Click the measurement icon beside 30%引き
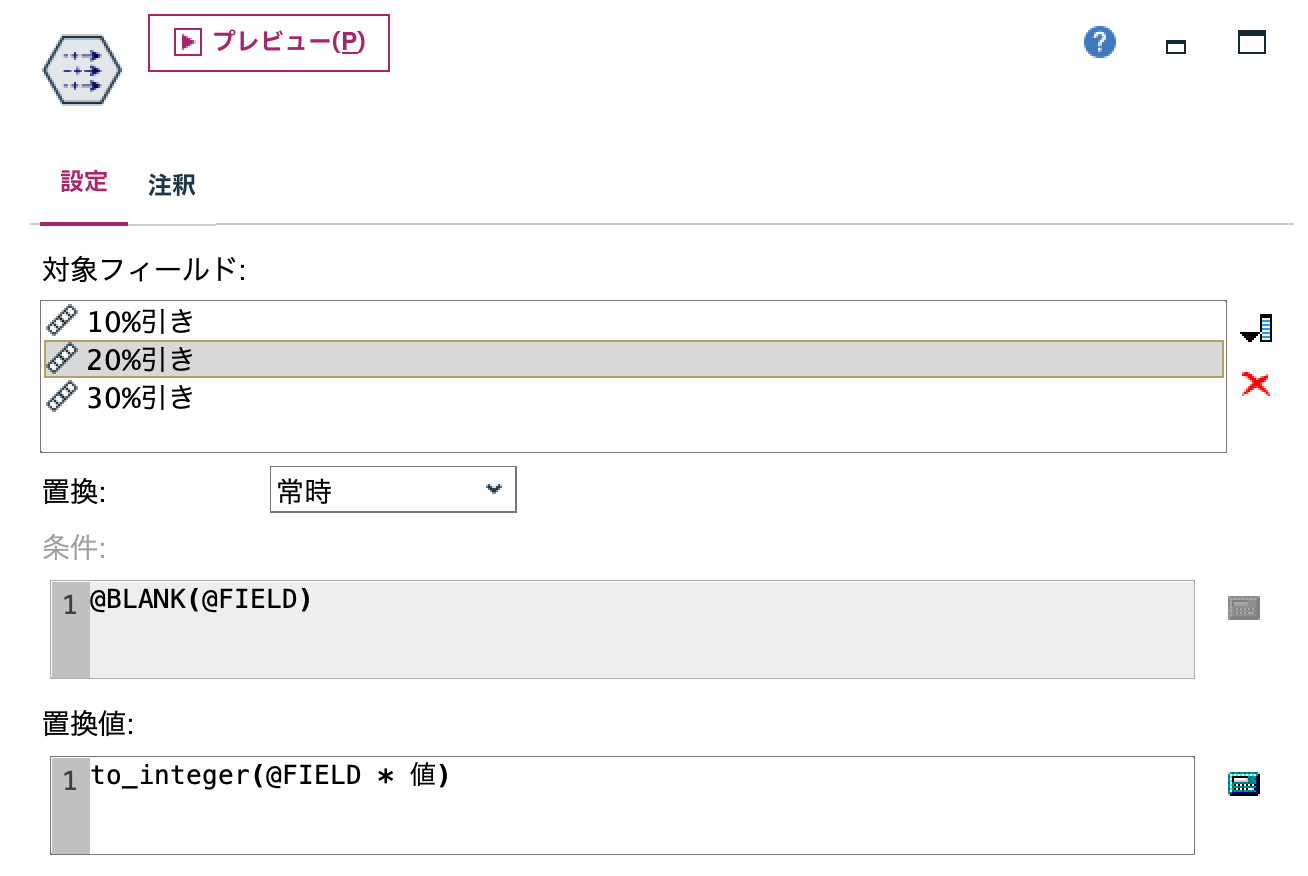The height and width of the screenshot is (876, 1308). (62, 397)
